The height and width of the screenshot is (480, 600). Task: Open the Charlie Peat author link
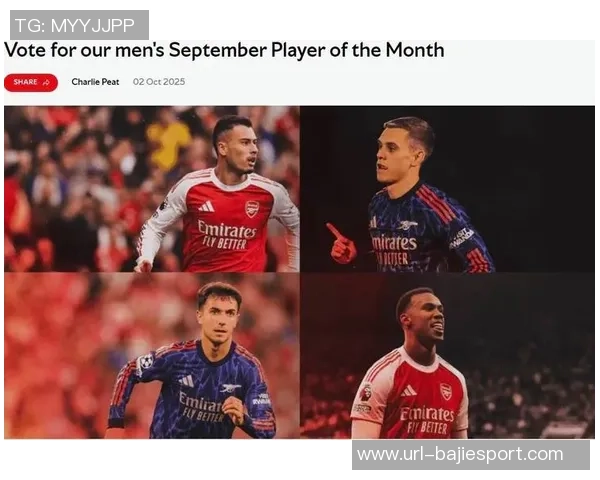(95, 82)
